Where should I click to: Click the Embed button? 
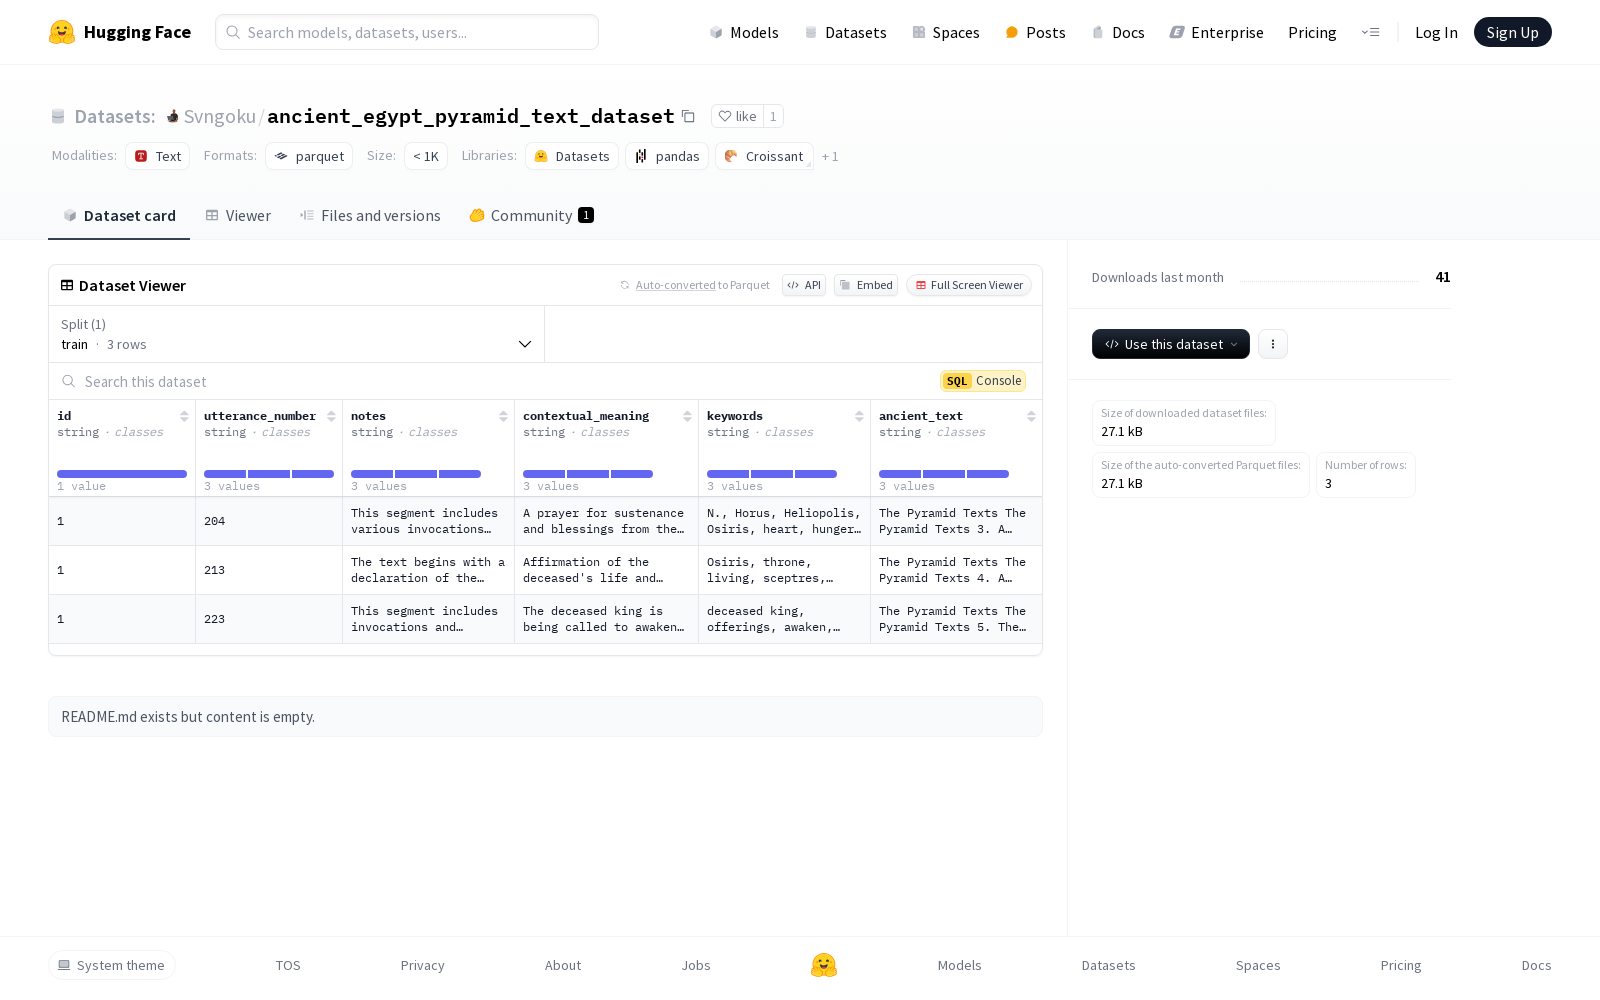tap(866, 285)
